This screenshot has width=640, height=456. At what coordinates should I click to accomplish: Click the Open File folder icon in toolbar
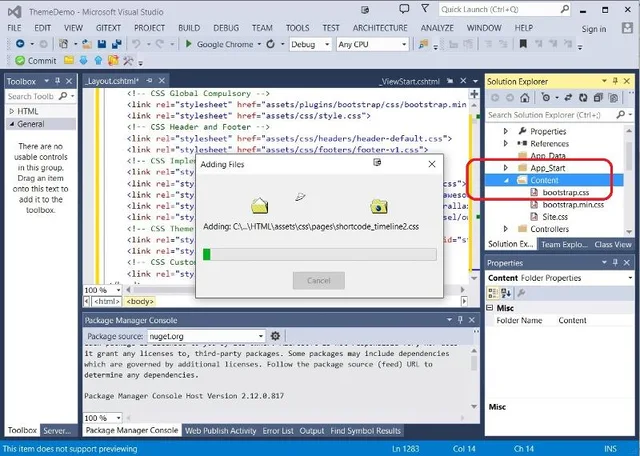point(87,44)
